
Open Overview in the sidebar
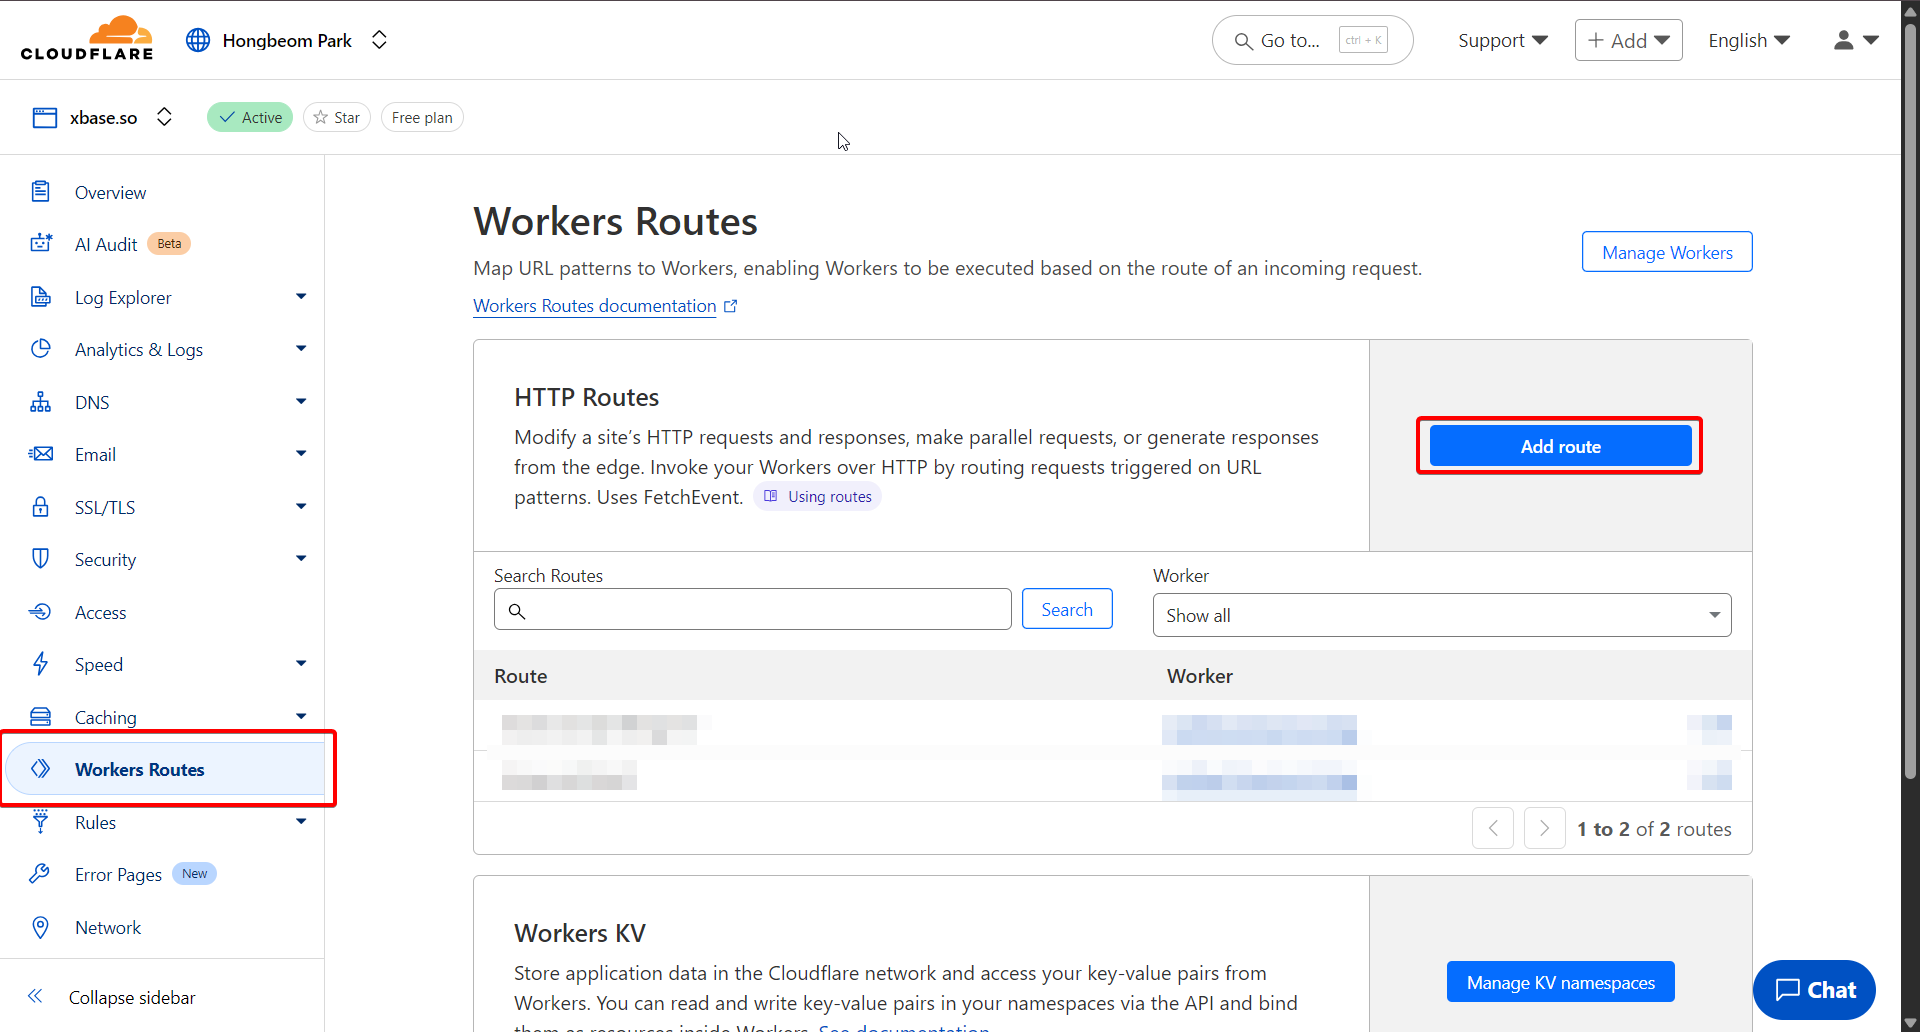(110, 192)
